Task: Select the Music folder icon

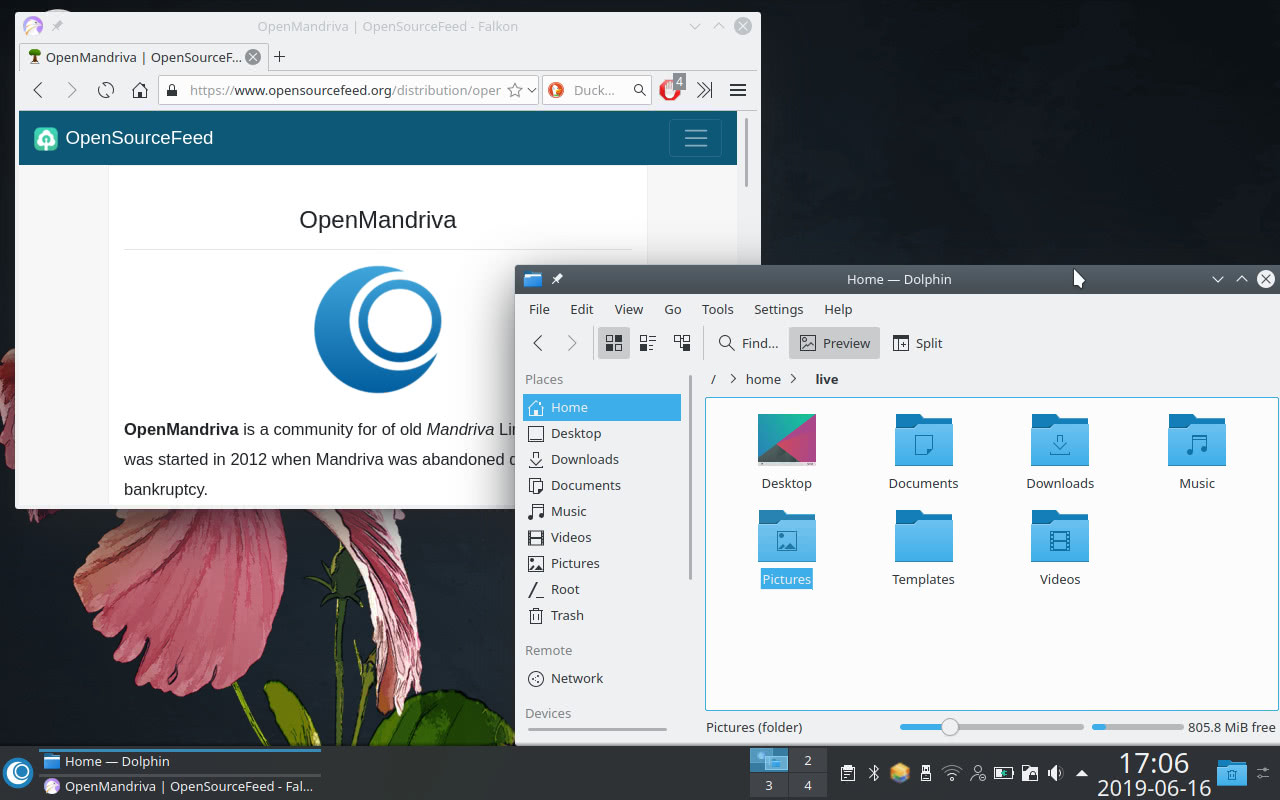Action: coord(1197,440)
